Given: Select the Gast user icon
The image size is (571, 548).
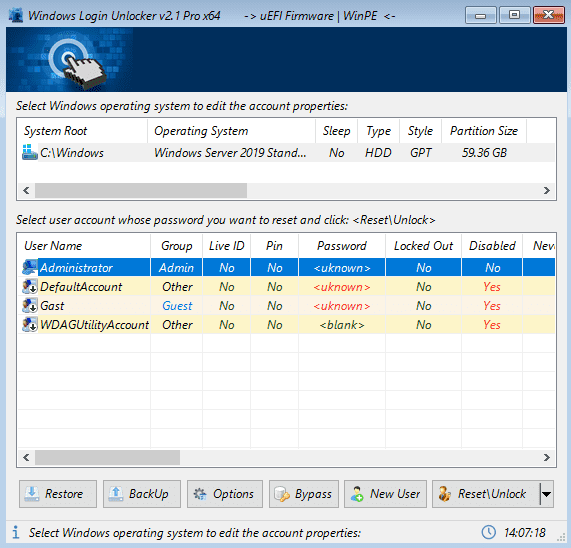Looking at the screenshot, I should coord(29,305).
